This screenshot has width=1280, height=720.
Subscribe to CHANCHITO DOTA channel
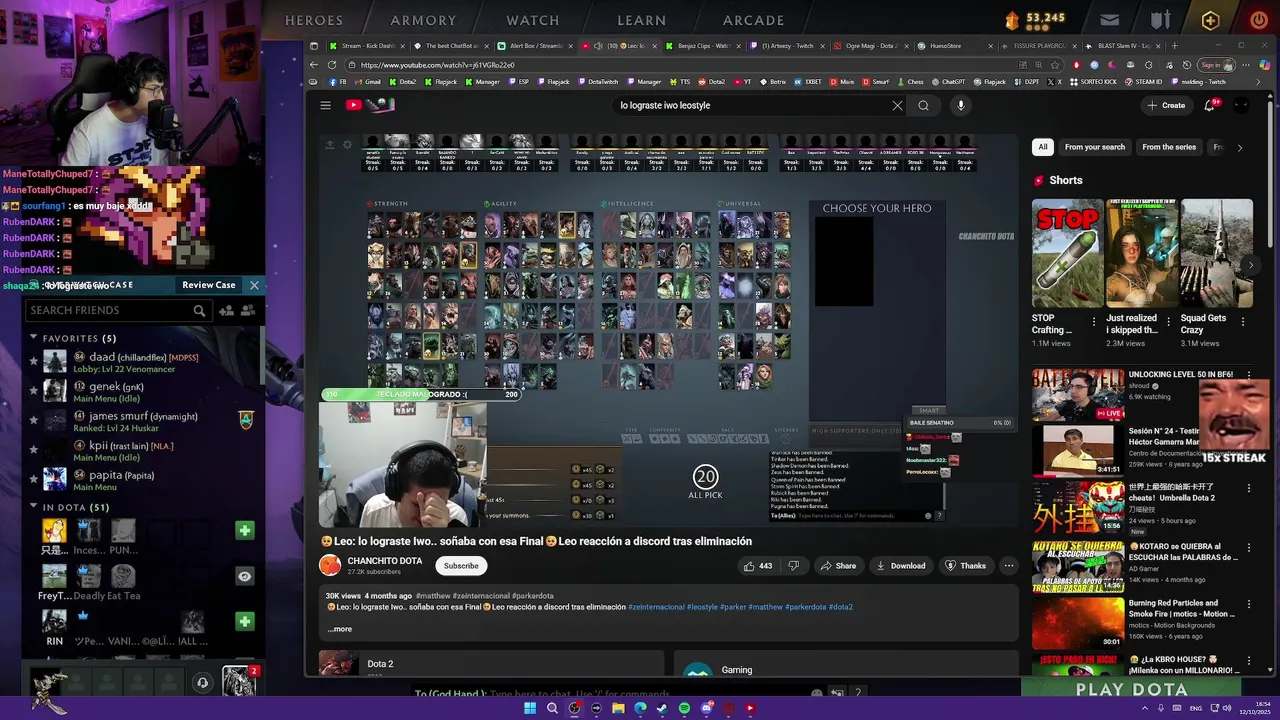tap(461, 566)
